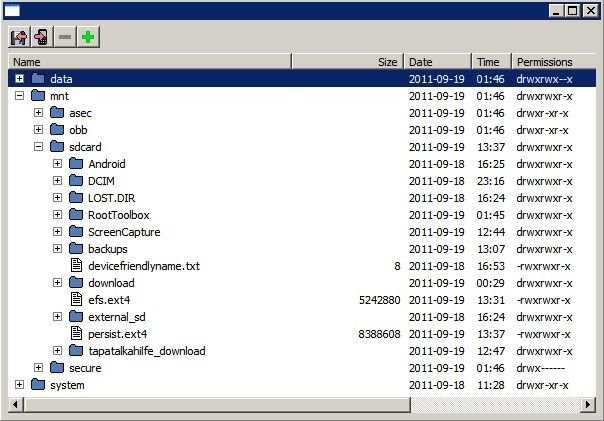
Task: Click the tapatalkahilfe_download folder name
Action: pyautogui.click(x=147, y=351)
